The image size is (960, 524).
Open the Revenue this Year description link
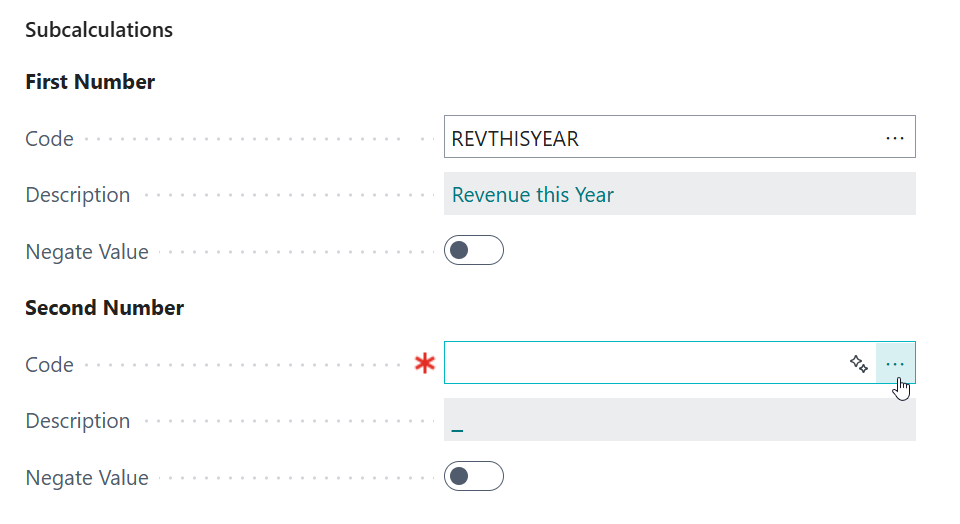[x=532, y=195]
